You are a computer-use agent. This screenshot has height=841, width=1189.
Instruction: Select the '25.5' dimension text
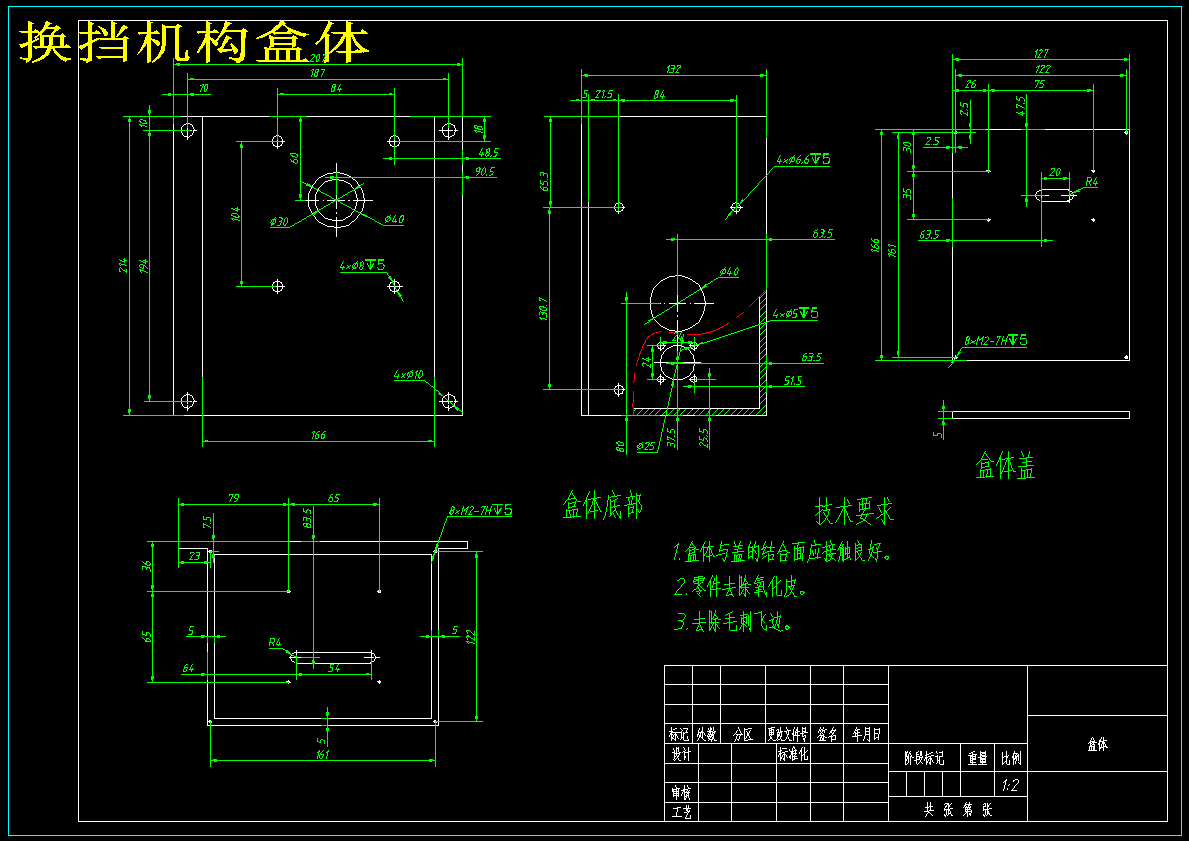coord(704,438)
